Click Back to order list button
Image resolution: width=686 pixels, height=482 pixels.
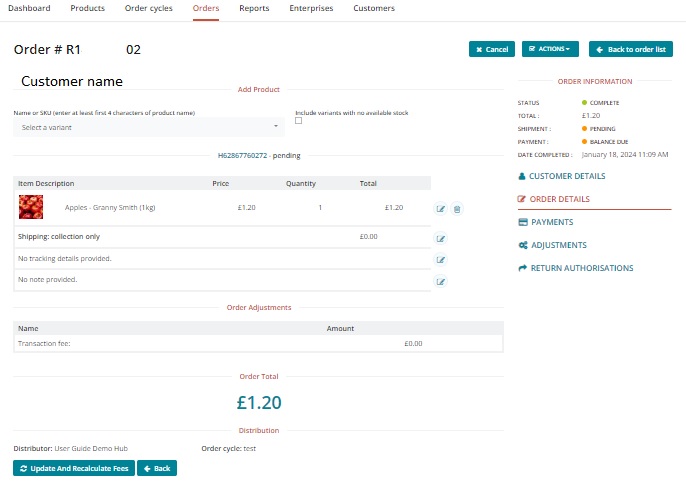630,49
